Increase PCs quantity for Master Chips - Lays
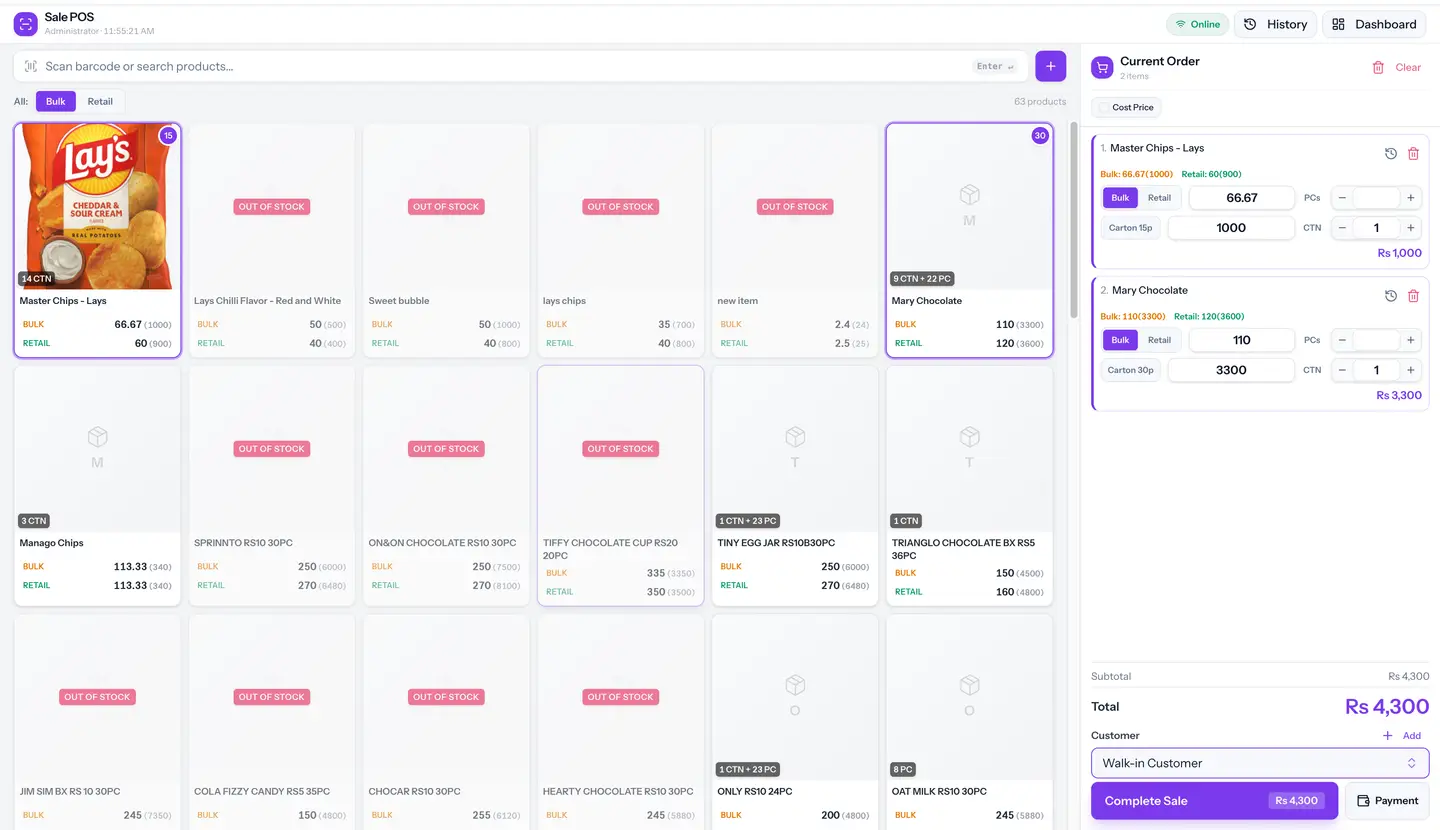Viewport: 1440px width, 830px height. (x=1411, y=198)
